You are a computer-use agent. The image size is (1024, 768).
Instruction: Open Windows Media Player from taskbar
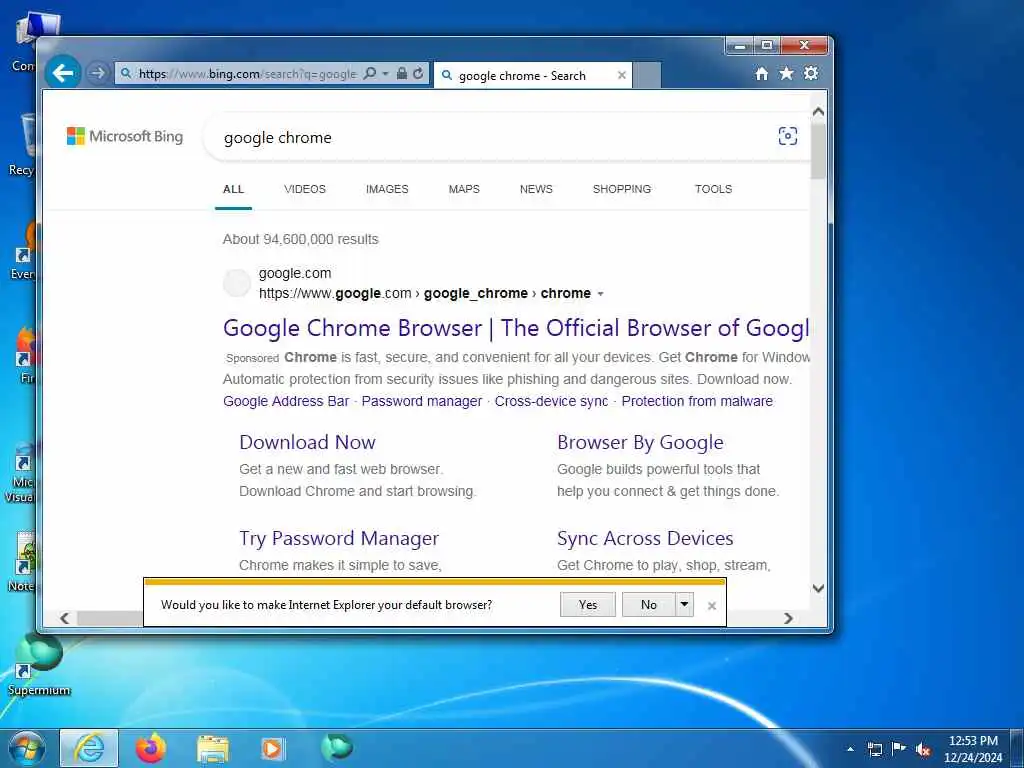(x=272, y=748)
